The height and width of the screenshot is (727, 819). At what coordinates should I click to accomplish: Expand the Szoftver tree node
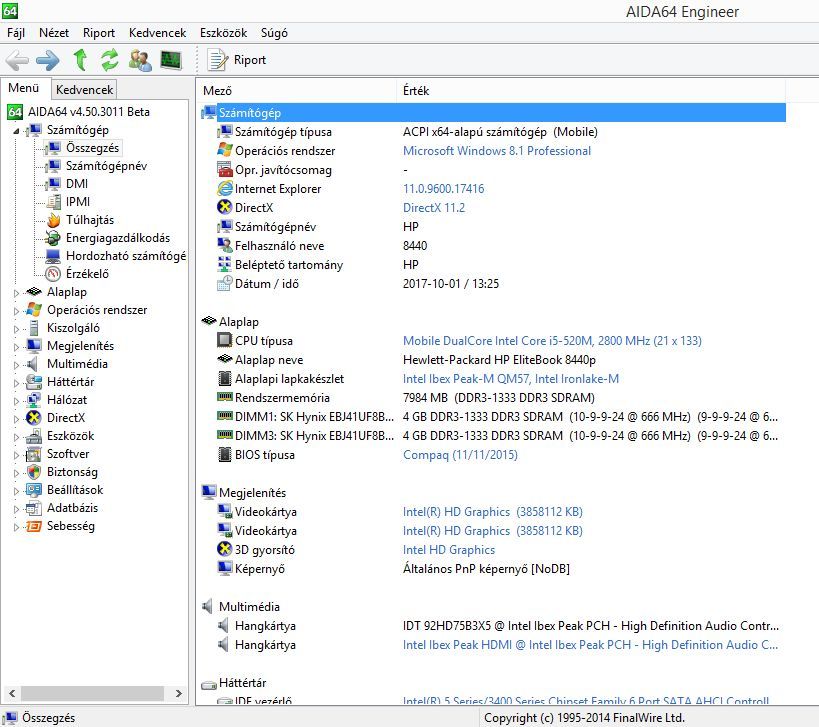coord(16,455)
